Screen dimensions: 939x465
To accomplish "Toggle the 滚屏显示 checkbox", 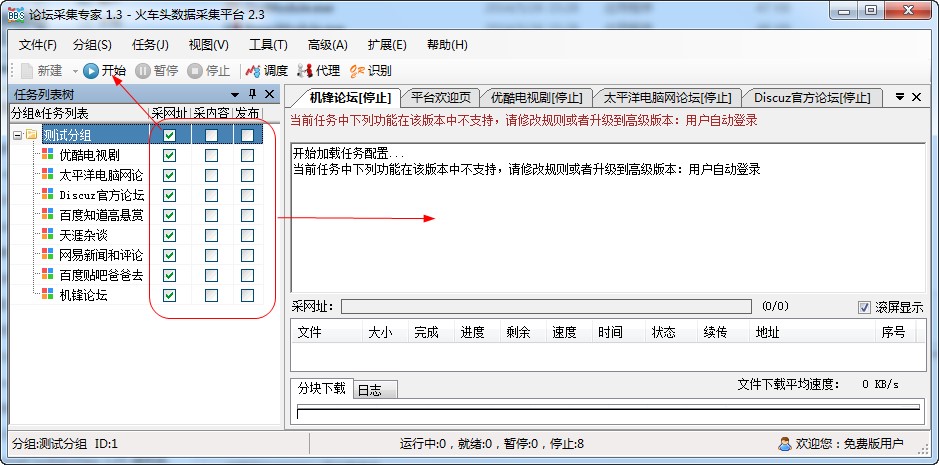I will 864,307.
